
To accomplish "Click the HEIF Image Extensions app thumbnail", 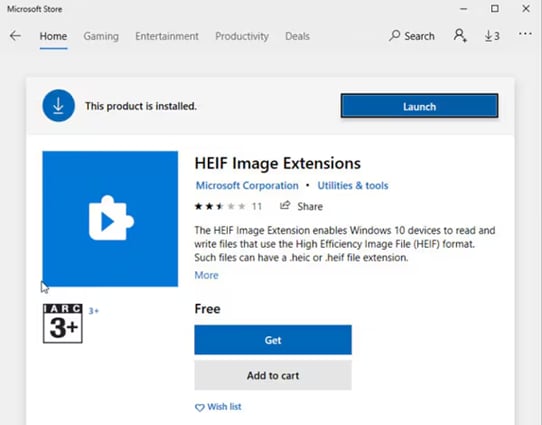I will coord(110,219).
